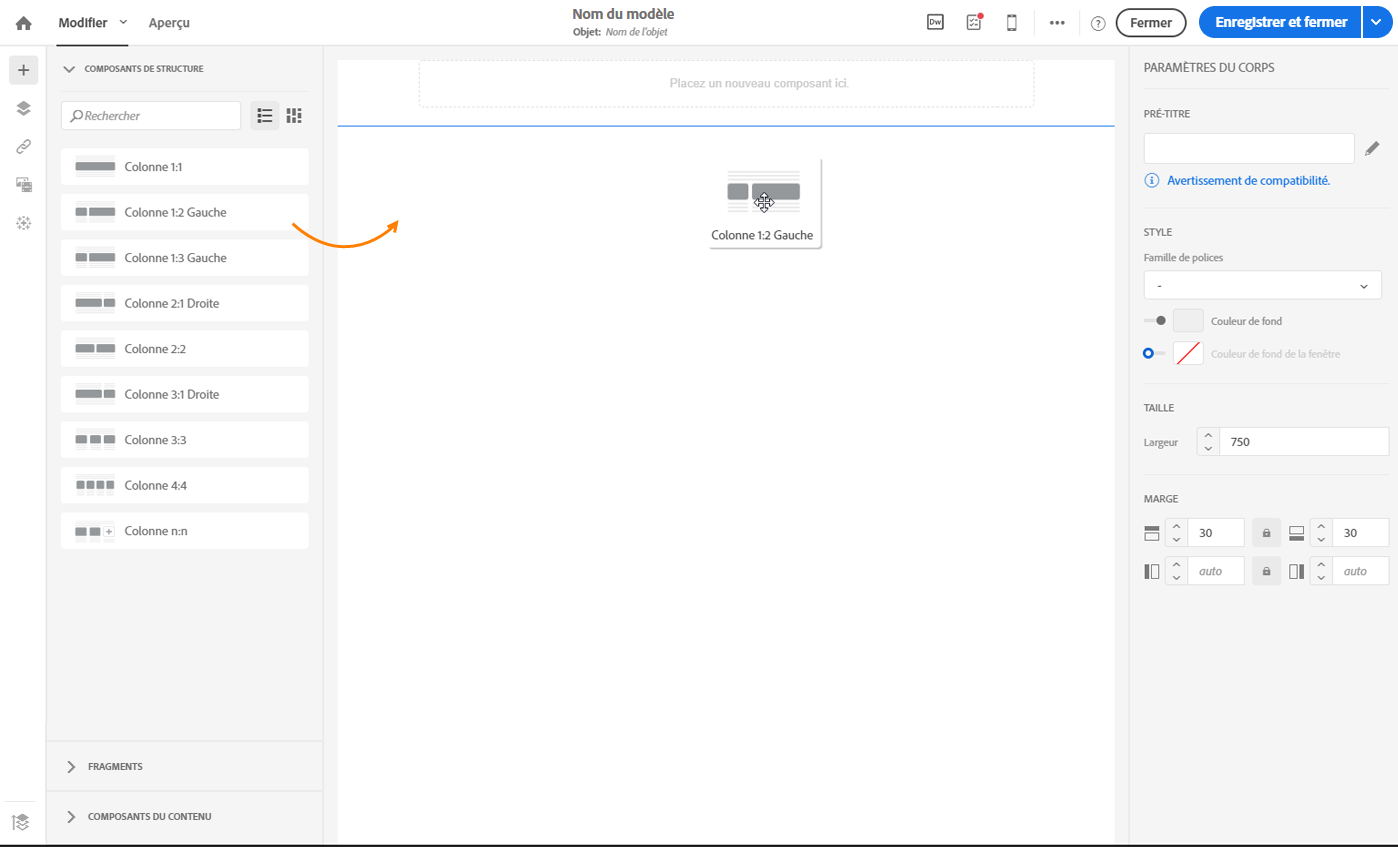Open the Avertissement de compatibilité link
1398x847 pixels.
1248,181
